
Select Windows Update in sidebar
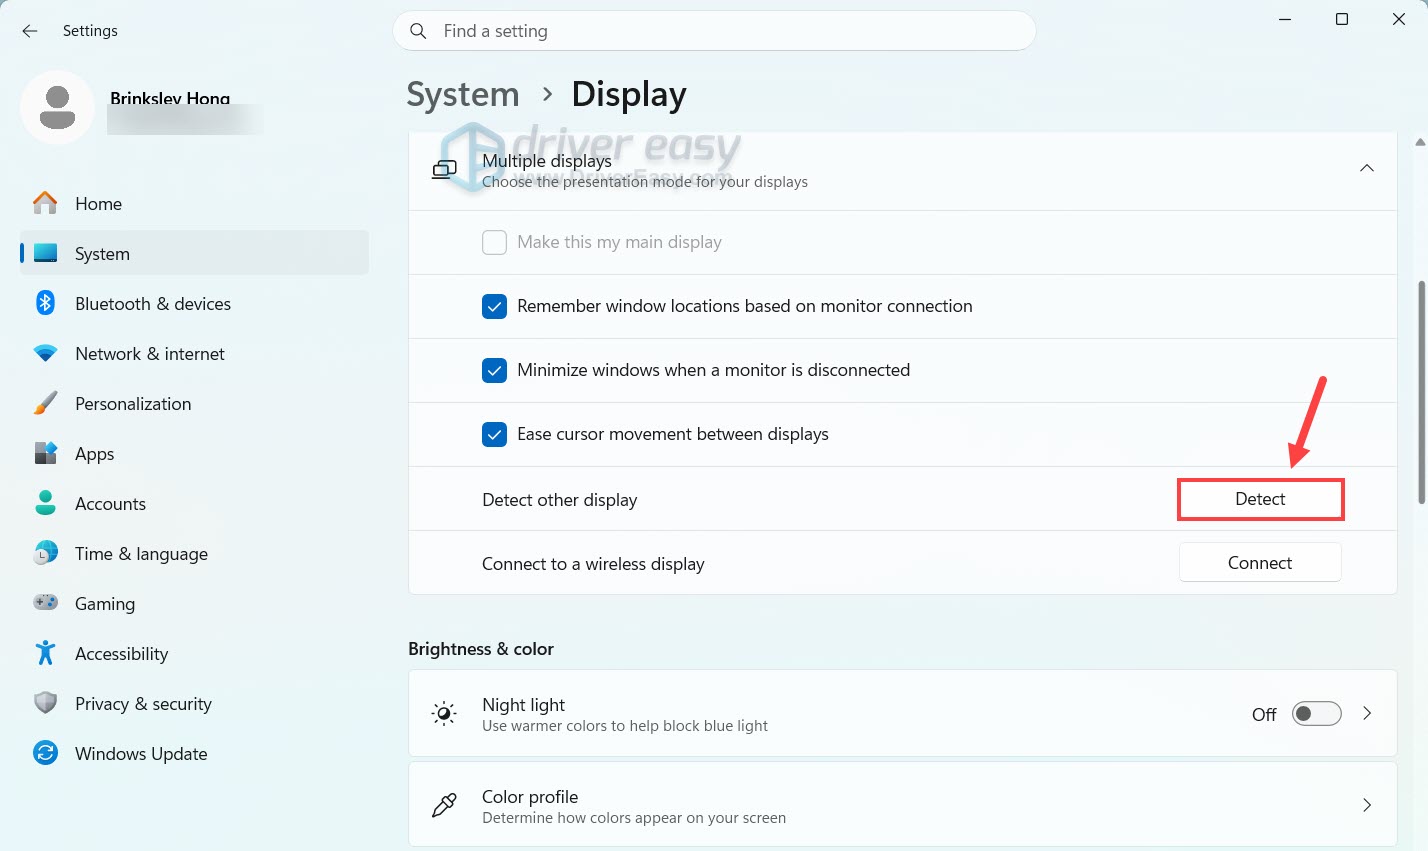pyautogui.click(x=194, y=753)
